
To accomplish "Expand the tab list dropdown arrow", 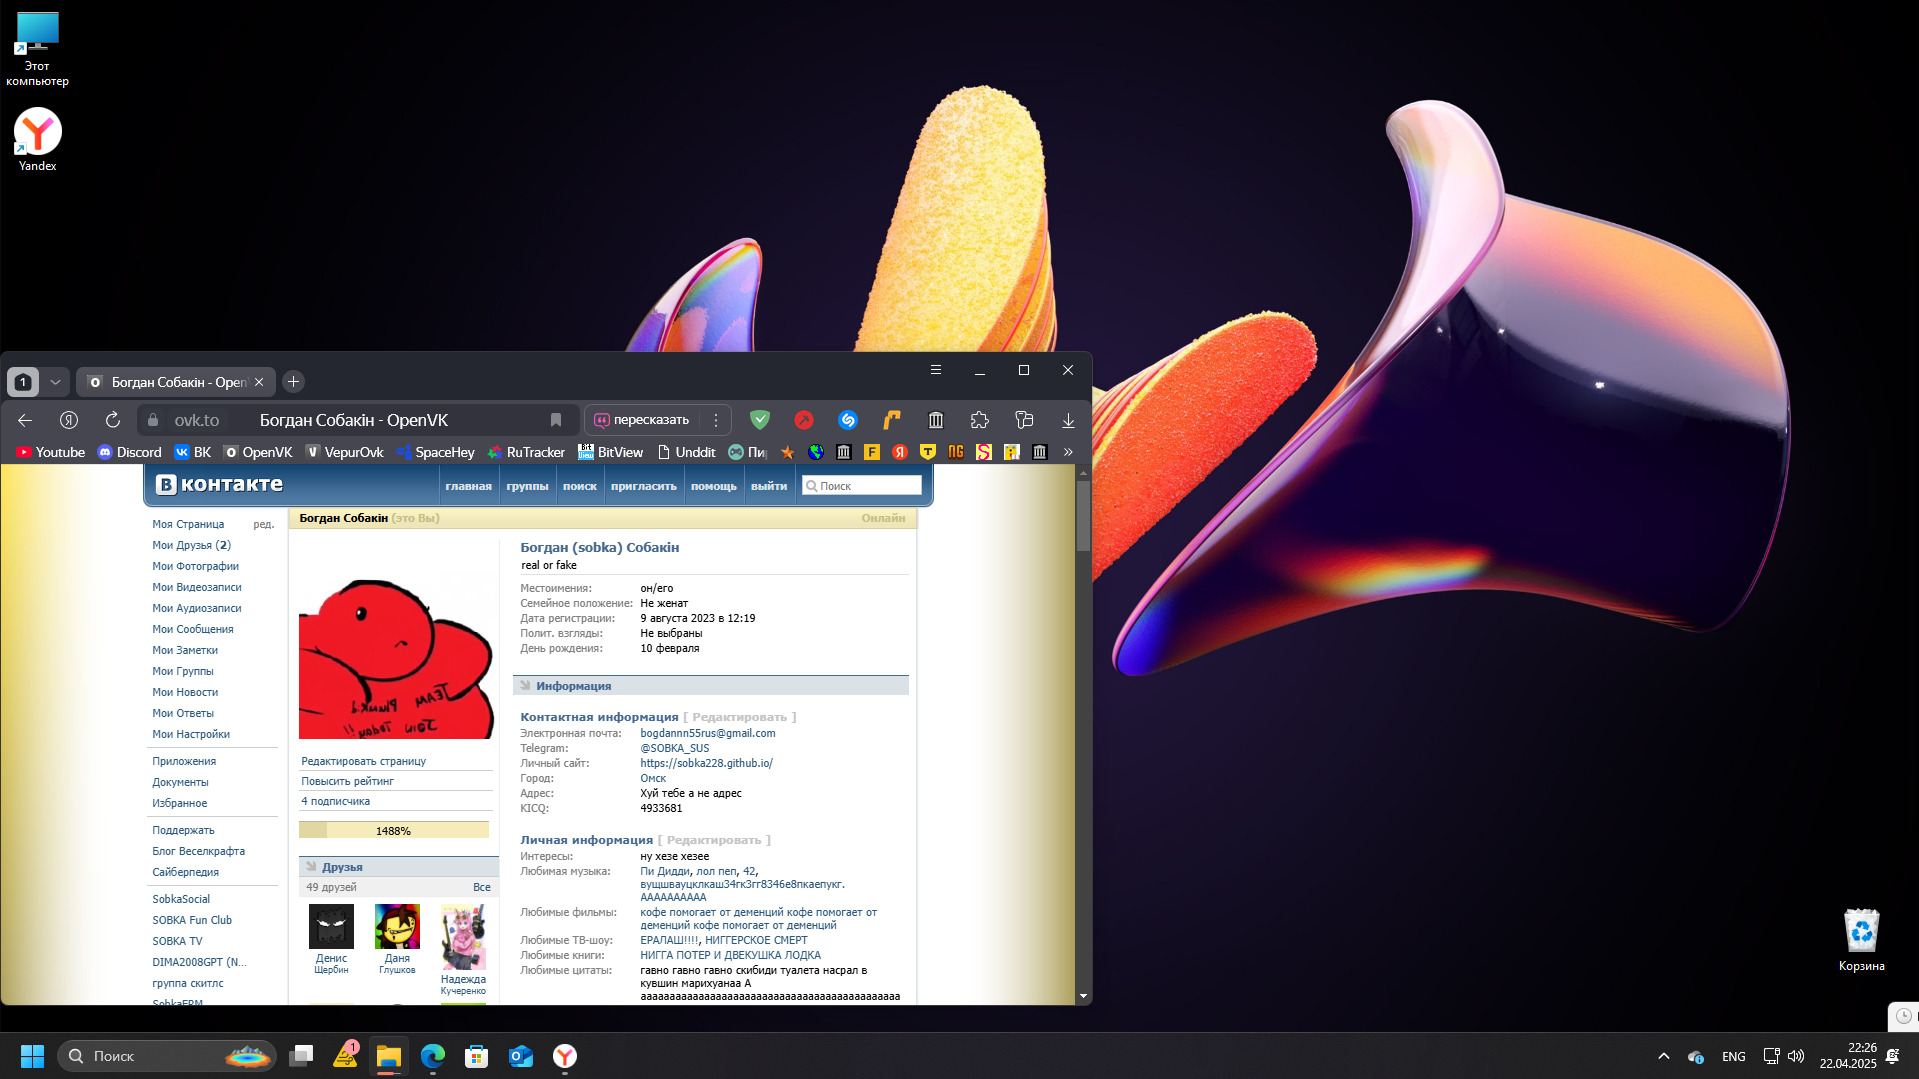I will click(x=56, y=382).
